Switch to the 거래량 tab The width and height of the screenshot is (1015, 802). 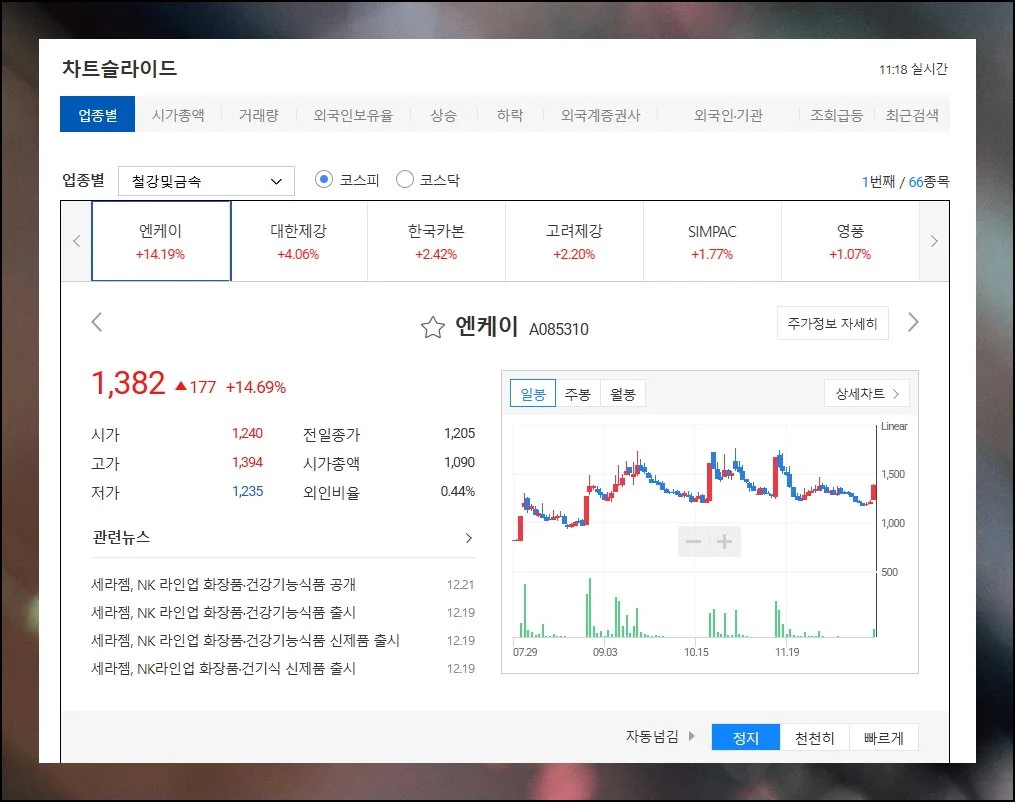click(258, 115)
